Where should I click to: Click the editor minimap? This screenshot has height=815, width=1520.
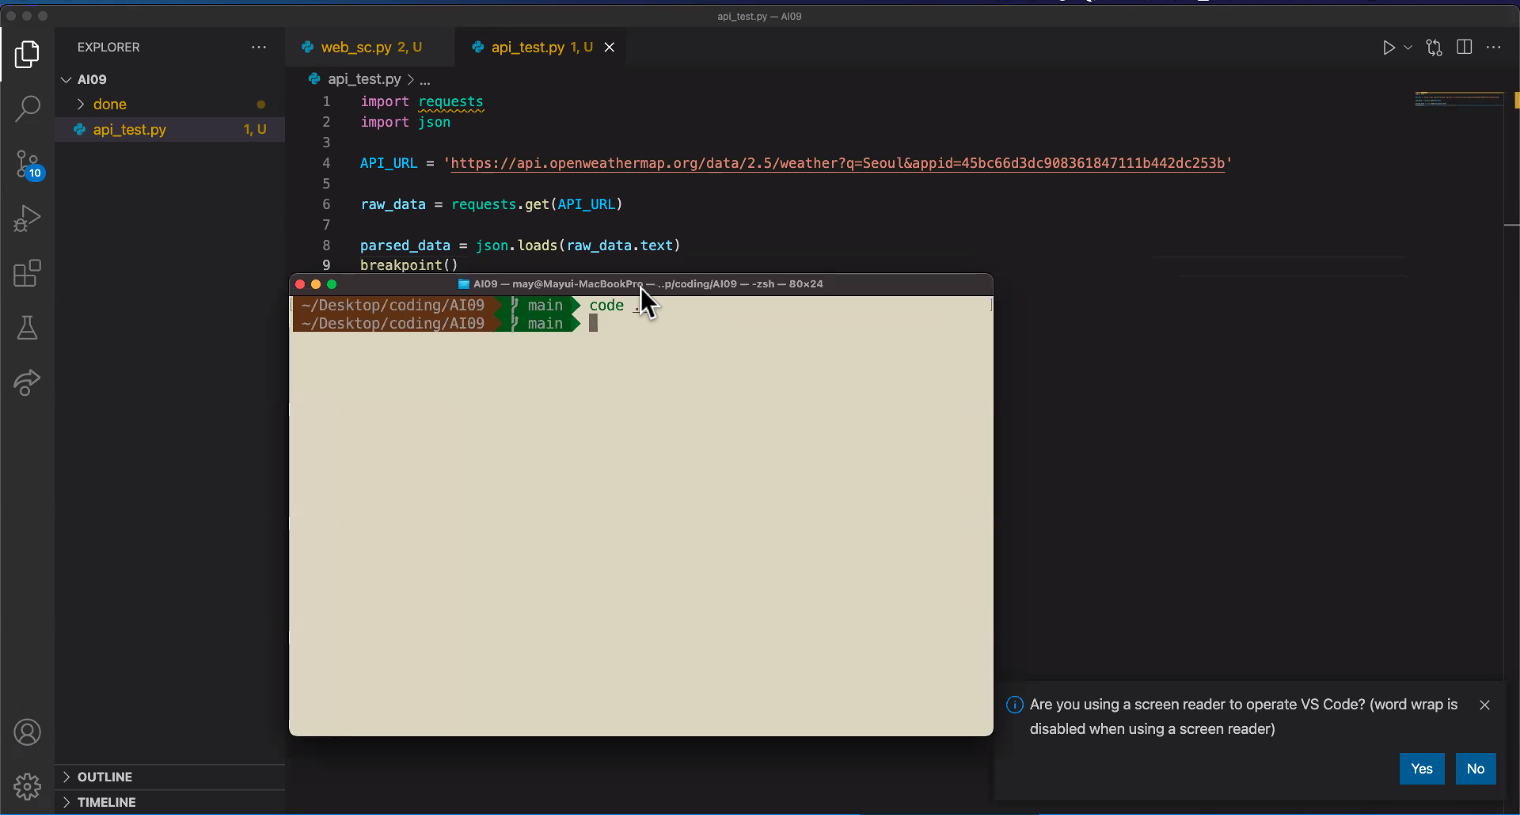(x=1459, y=98)
